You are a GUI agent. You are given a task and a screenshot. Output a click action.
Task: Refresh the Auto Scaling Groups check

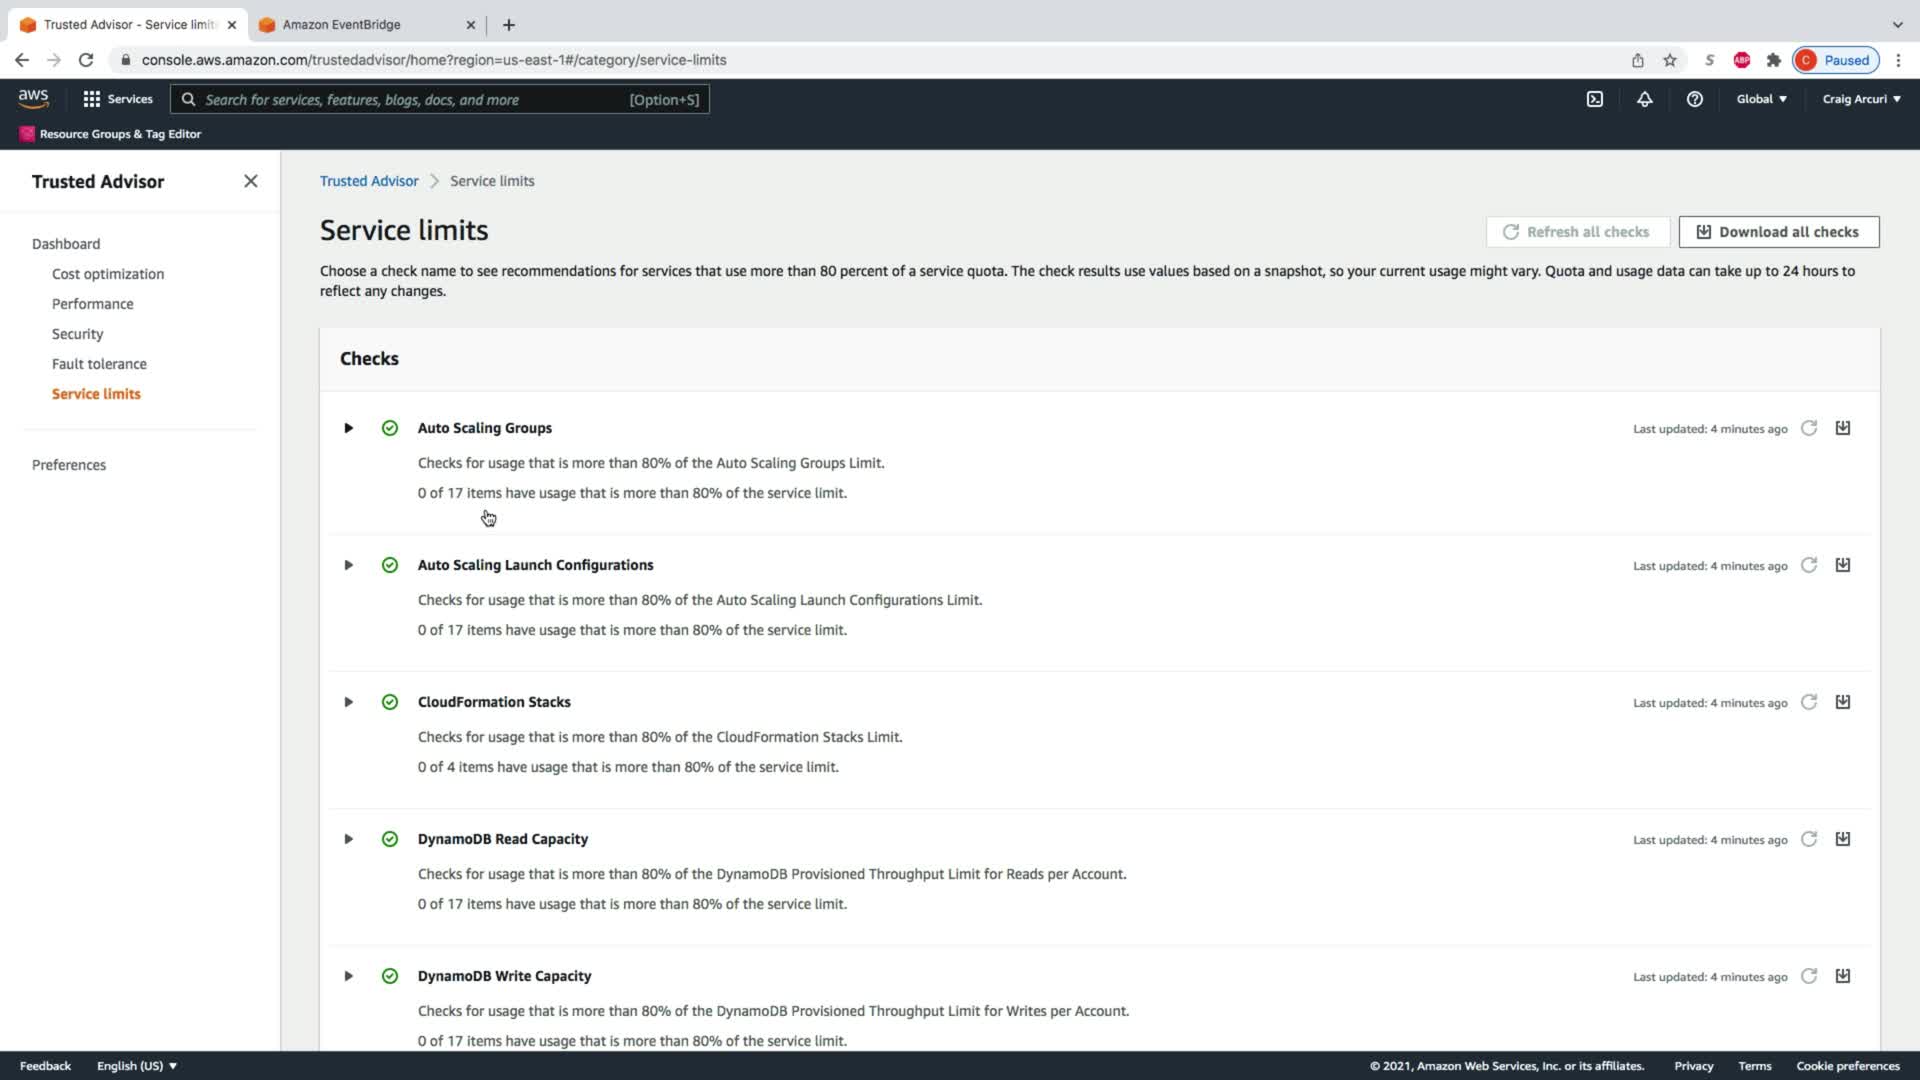(x=1809, y=428)
